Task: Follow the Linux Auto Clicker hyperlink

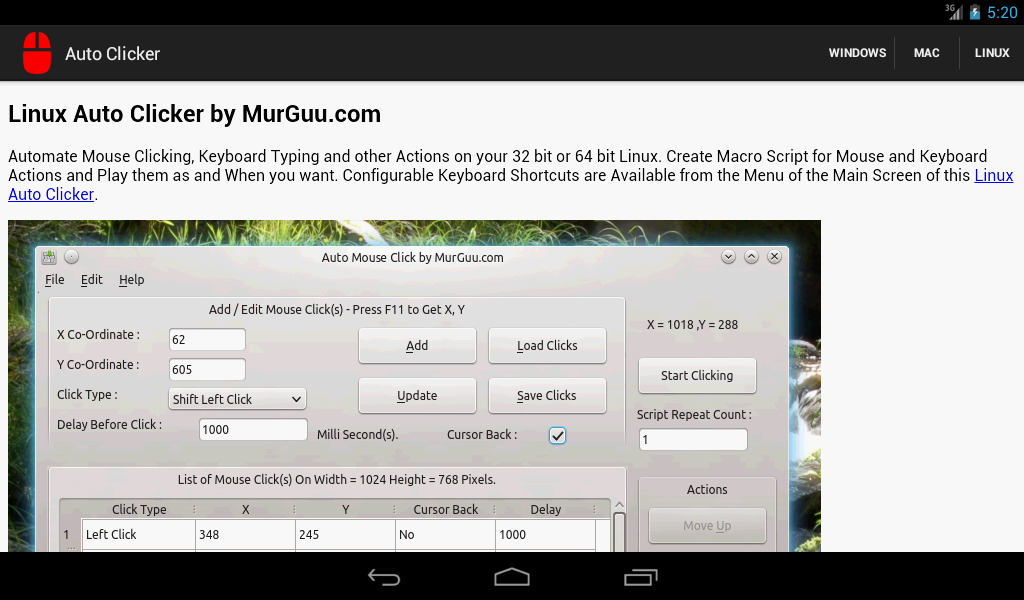Action: (993, 176)
